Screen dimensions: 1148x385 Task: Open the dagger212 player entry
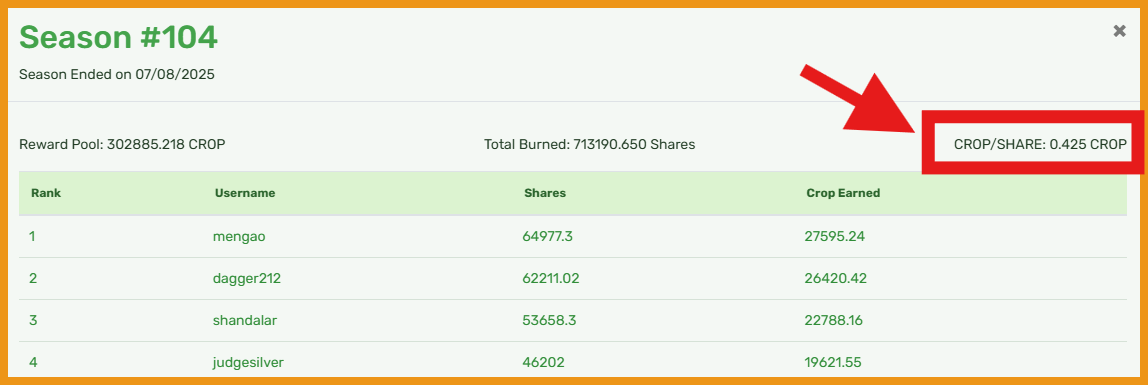click(247, 279)
